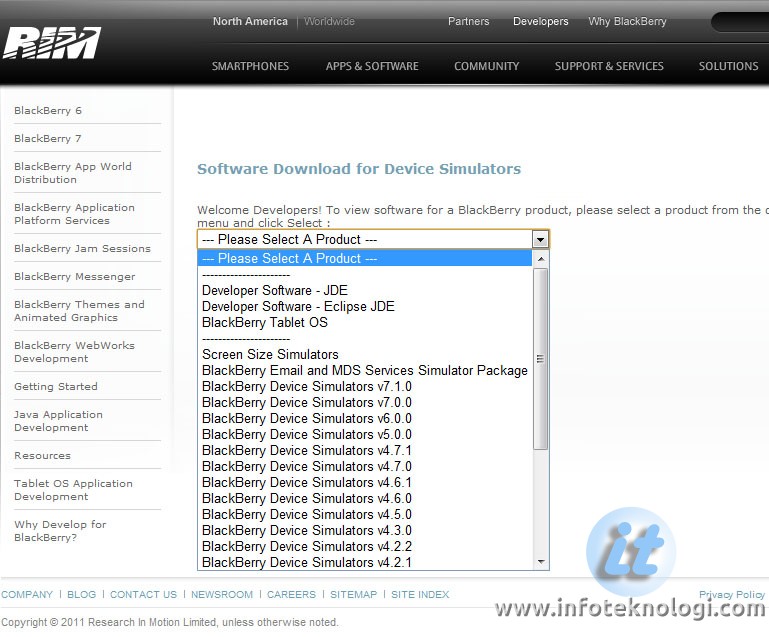The width and height of the screenshot is (769, 637).
Task: Open the Developers link
Action: (540, 22)
